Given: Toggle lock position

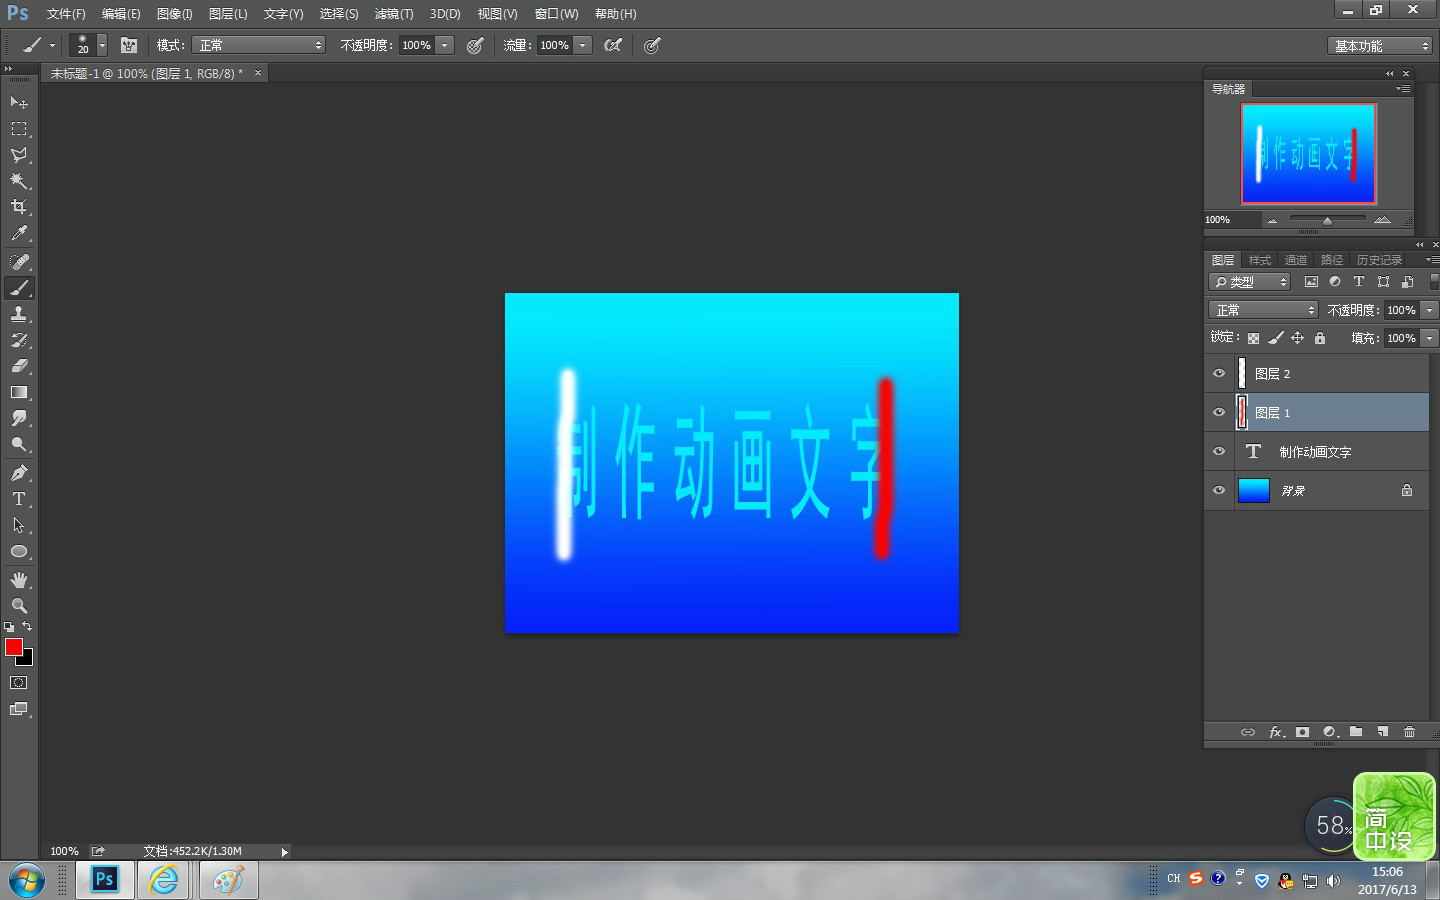Looking at the screenshot, I should pyautogui.click(x=1297, y=338).
